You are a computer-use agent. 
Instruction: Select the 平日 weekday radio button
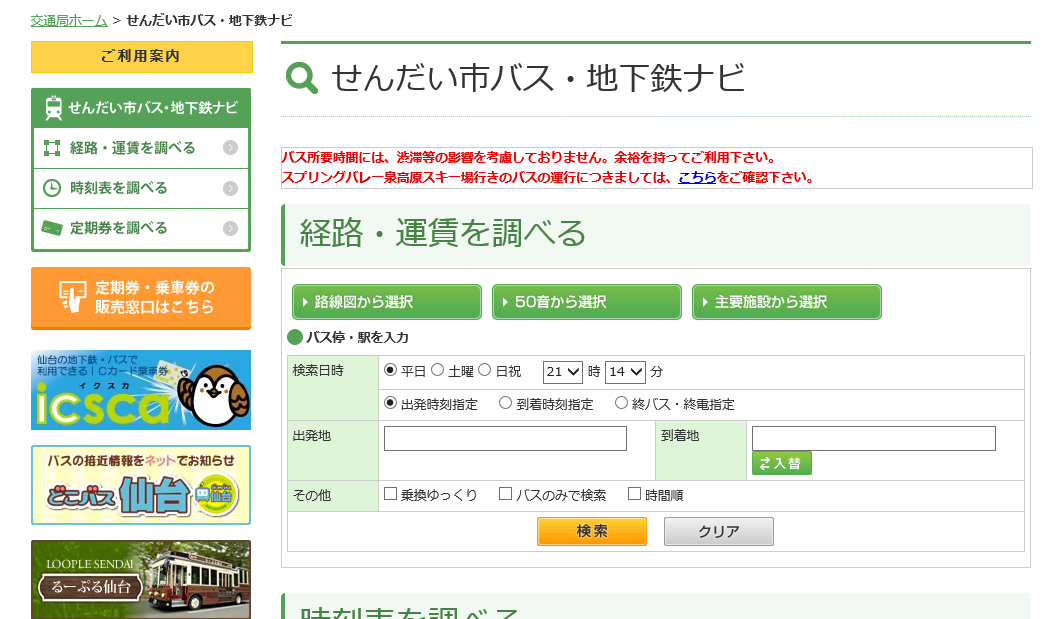coord(389,370)
